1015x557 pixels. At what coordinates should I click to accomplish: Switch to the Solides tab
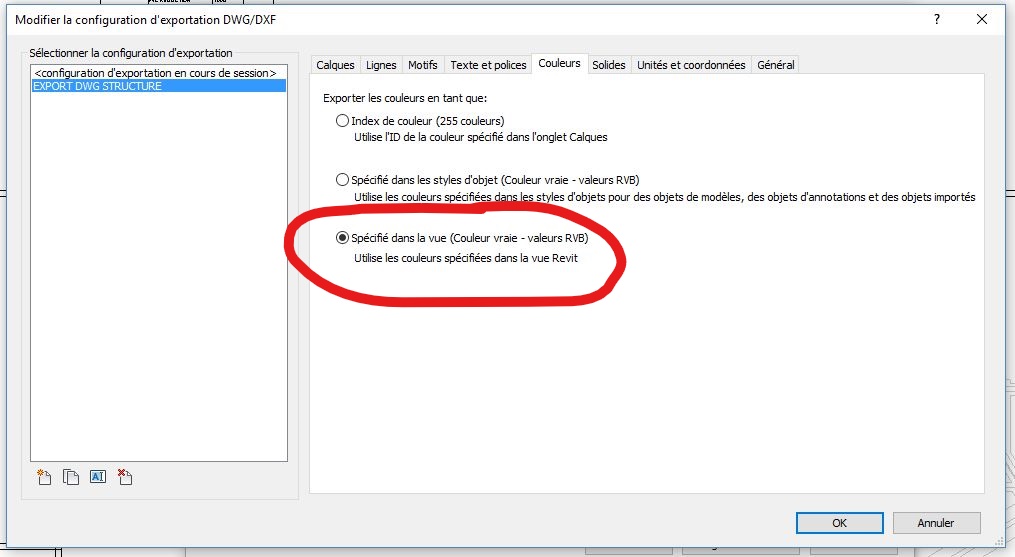click(609, 65)
